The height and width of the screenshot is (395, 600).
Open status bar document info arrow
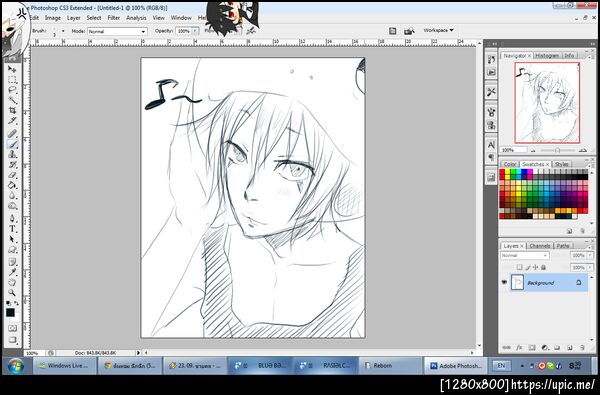[x=139, y=353]
